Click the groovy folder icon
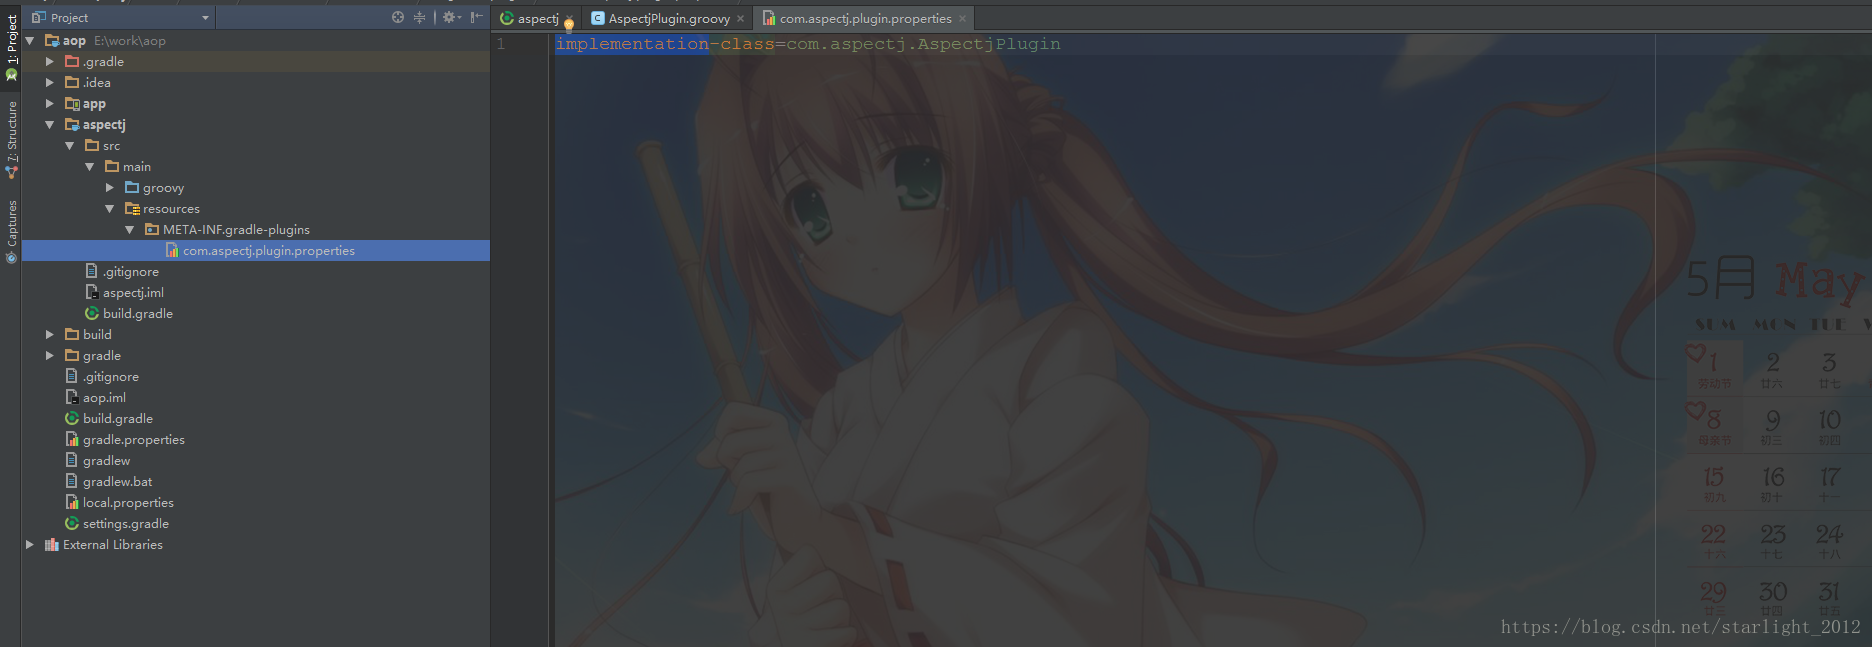The height and width of the screenshot is (647, 1872). (132, 187)
